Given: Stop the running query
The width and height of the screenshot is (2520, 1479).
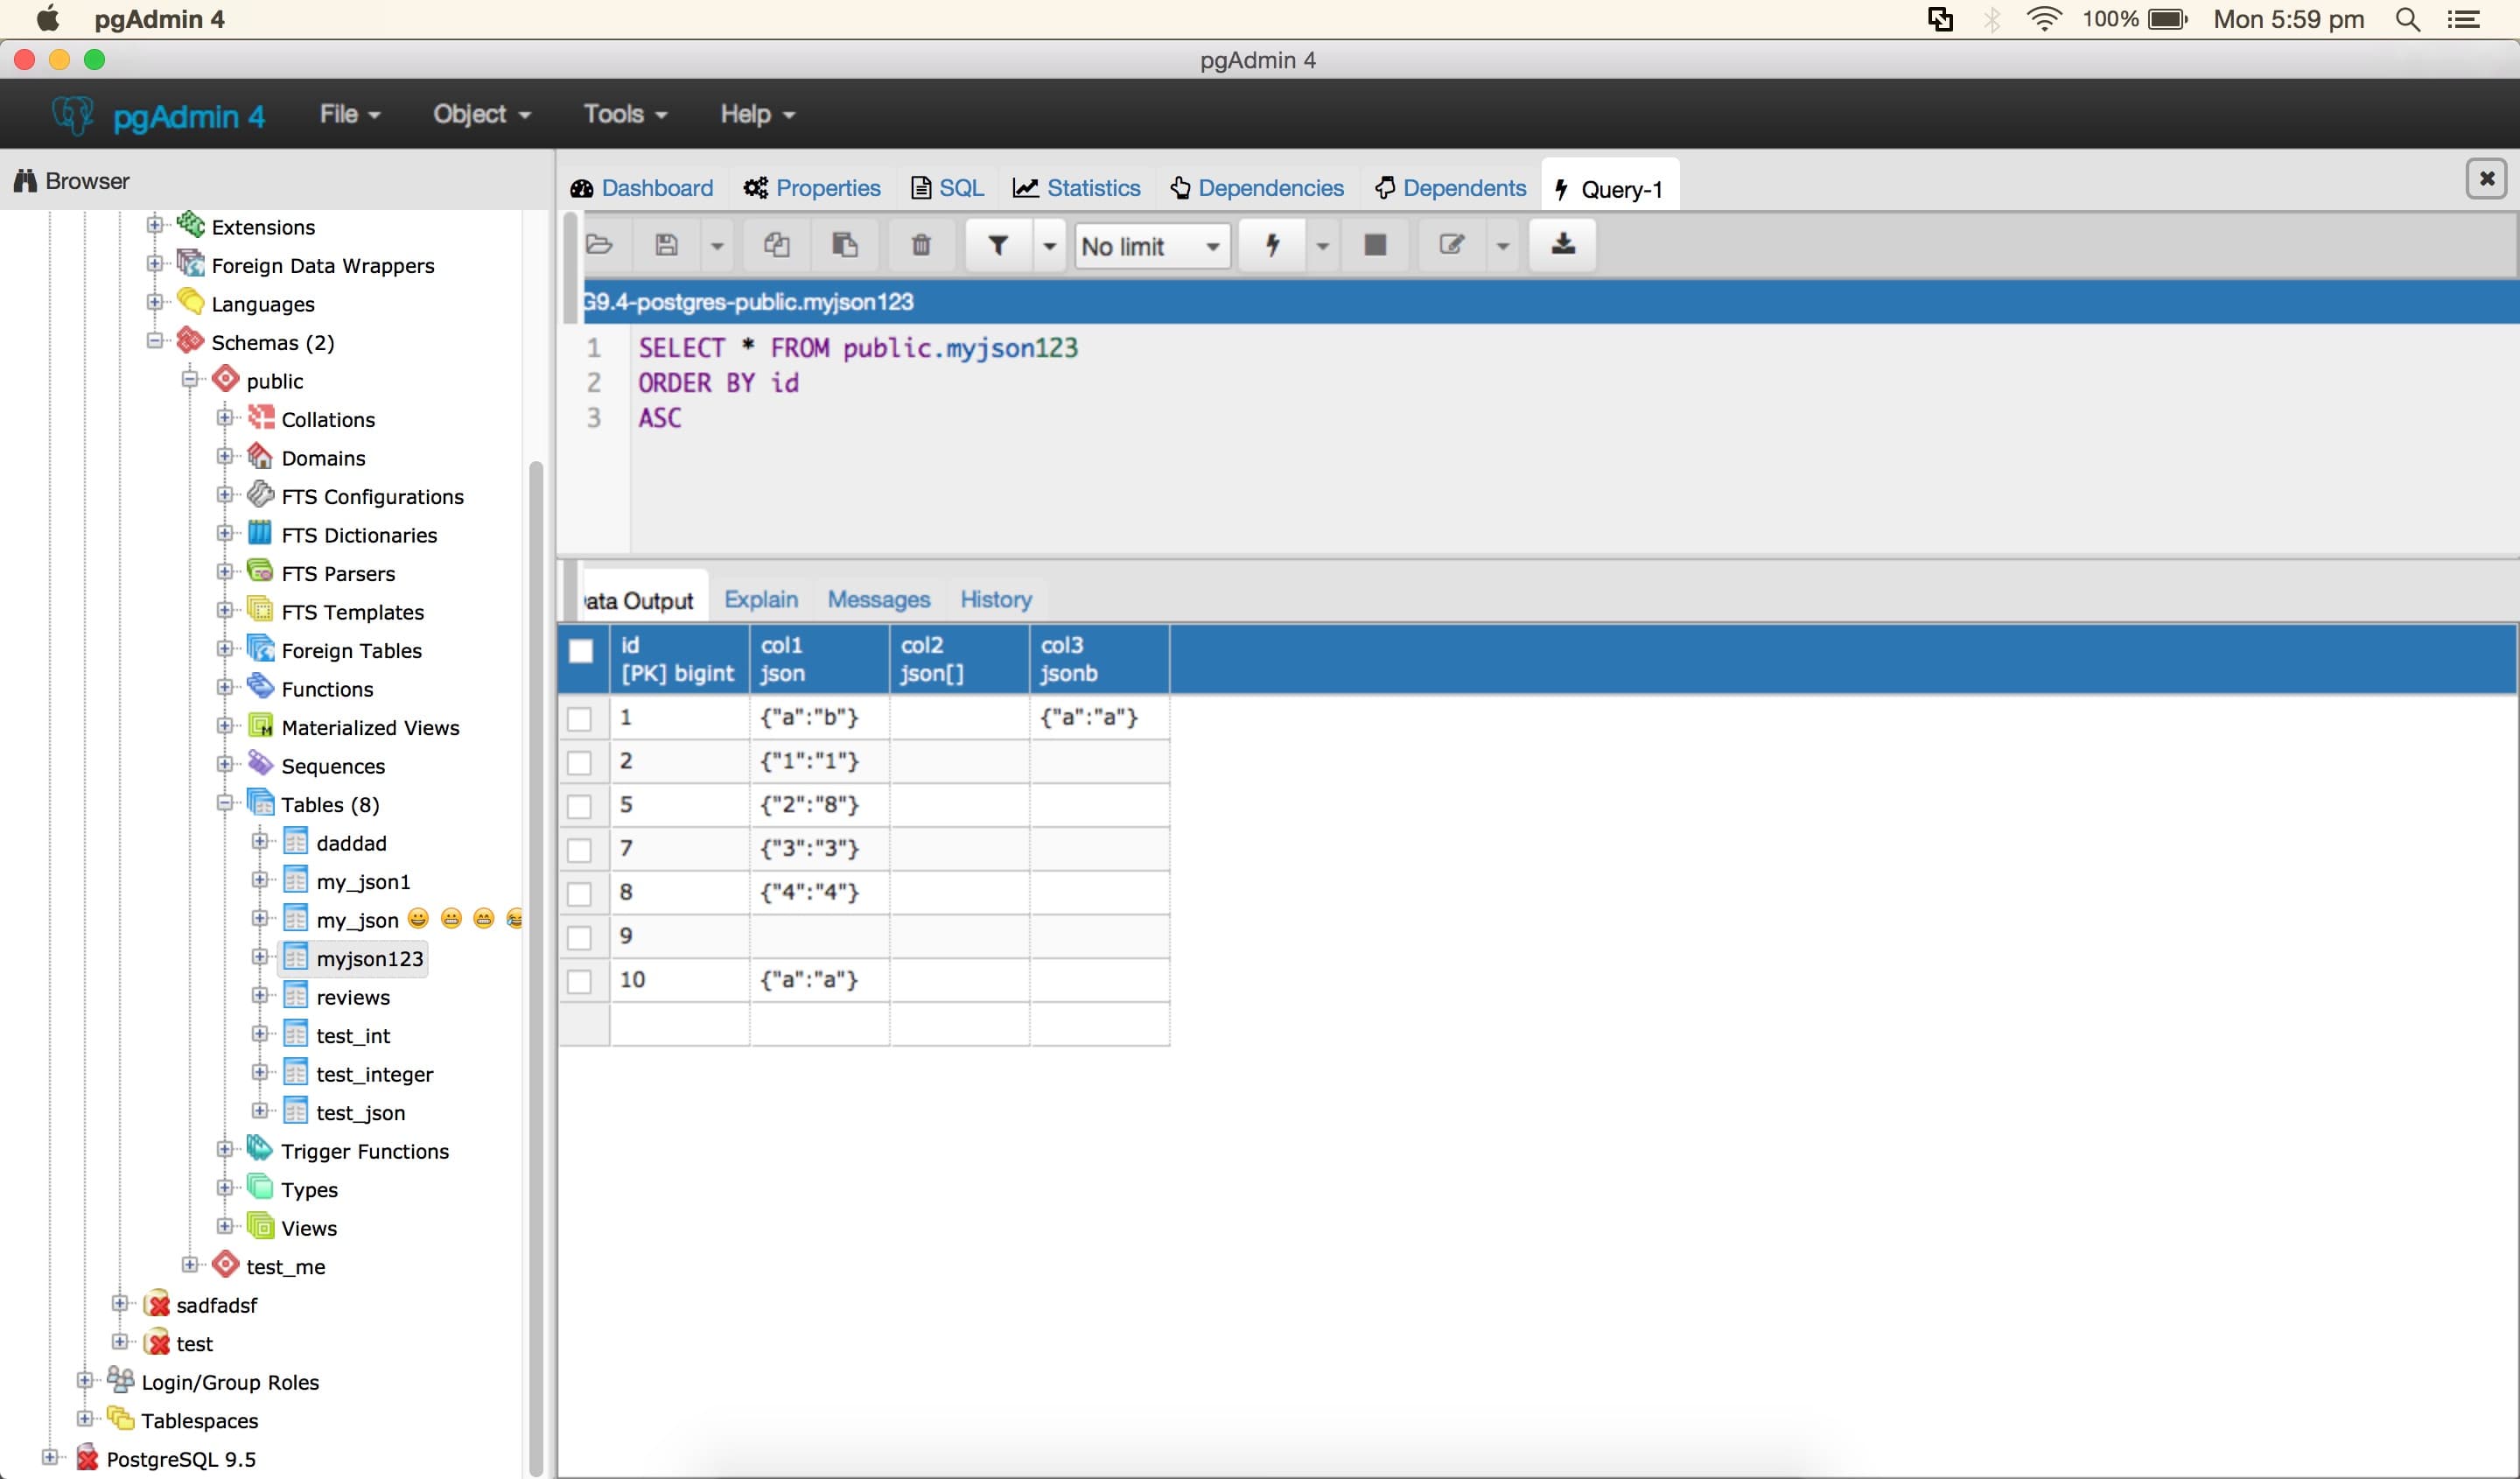Looking at the screenshot, I should coord(1374,245).
